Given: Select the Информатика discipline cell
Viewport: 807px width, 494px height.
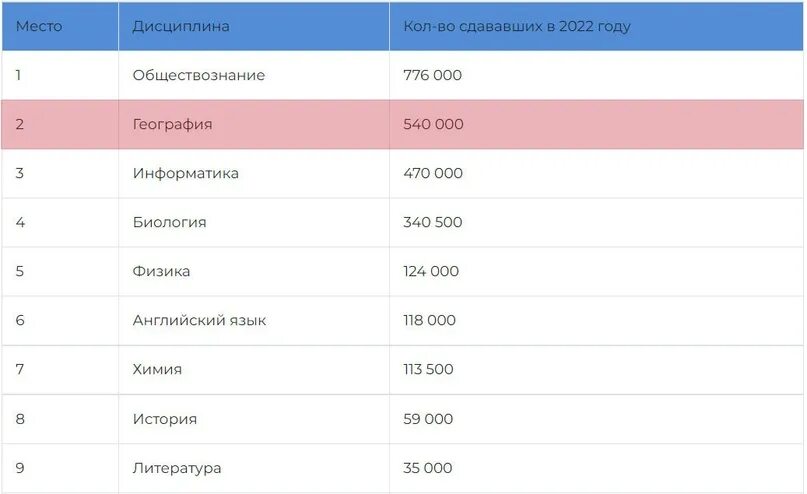Looking at the screenshot, I should pyautogui.click(x=254, y=173).
